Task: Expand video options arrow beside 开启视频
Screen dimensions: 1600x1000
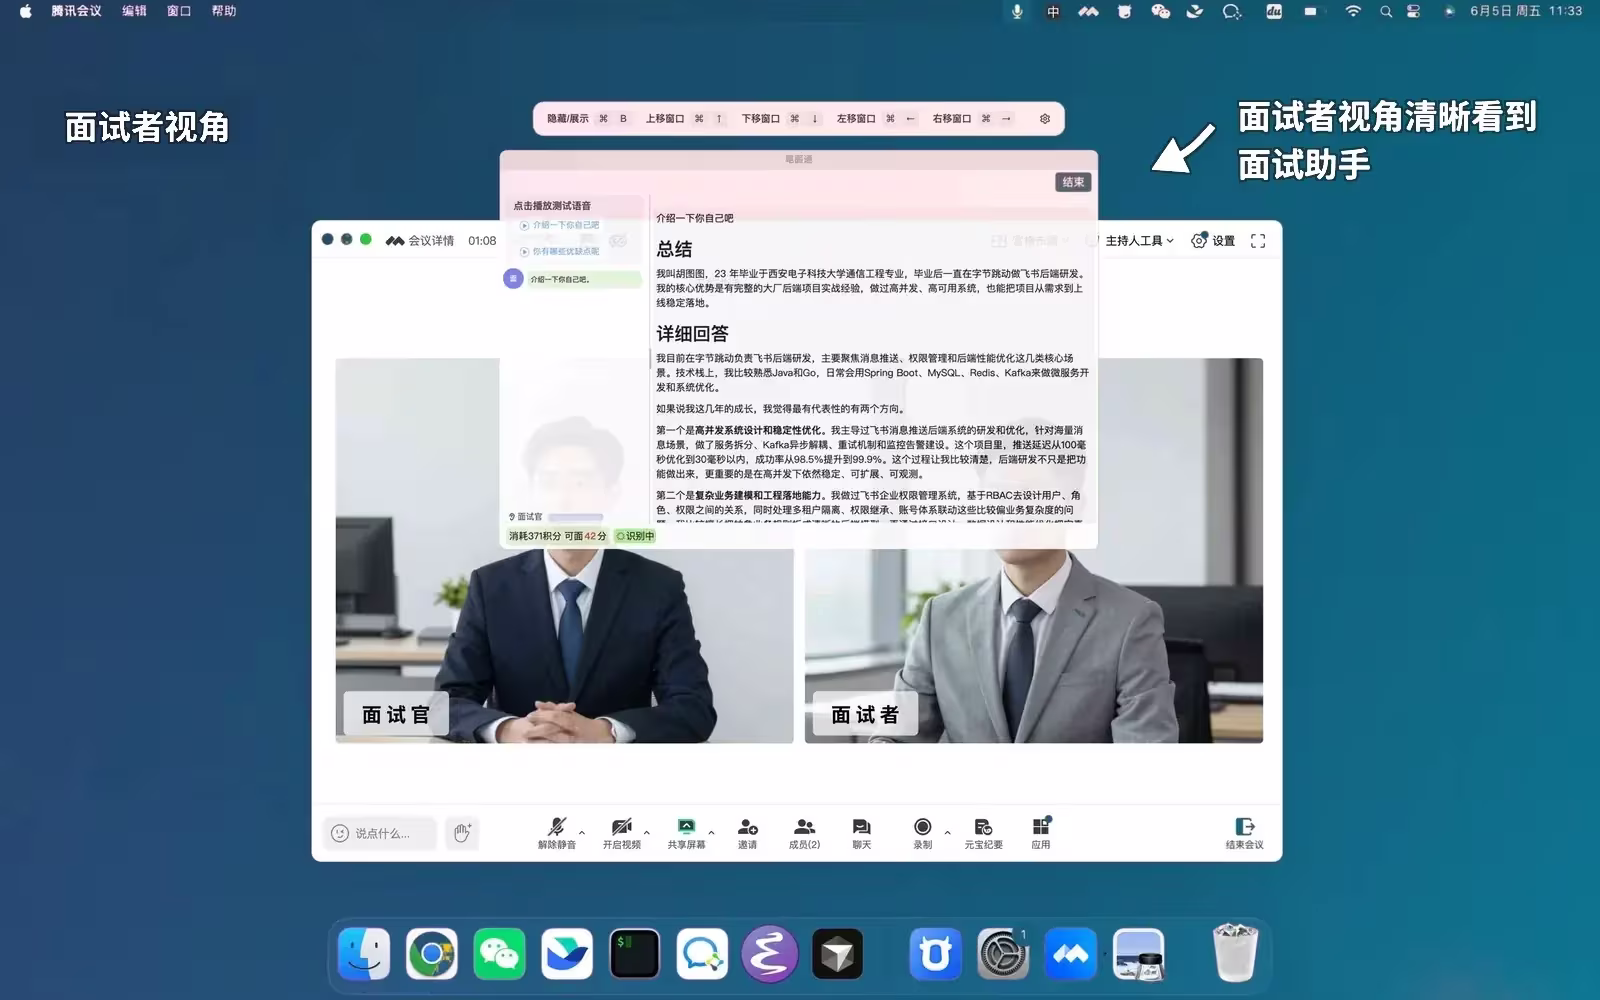Action: pos(647,832)
